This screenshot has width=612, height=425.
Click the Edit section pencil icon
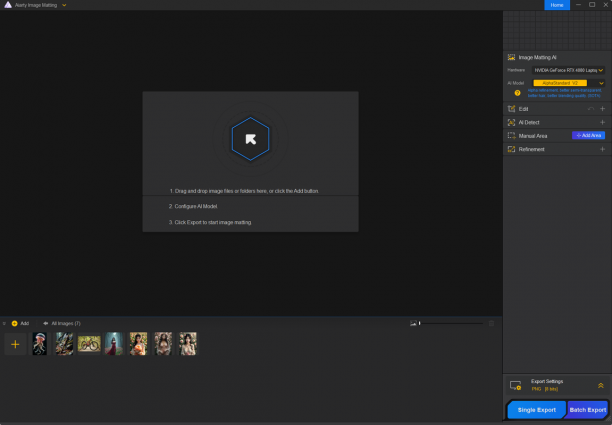coord(511,109)
